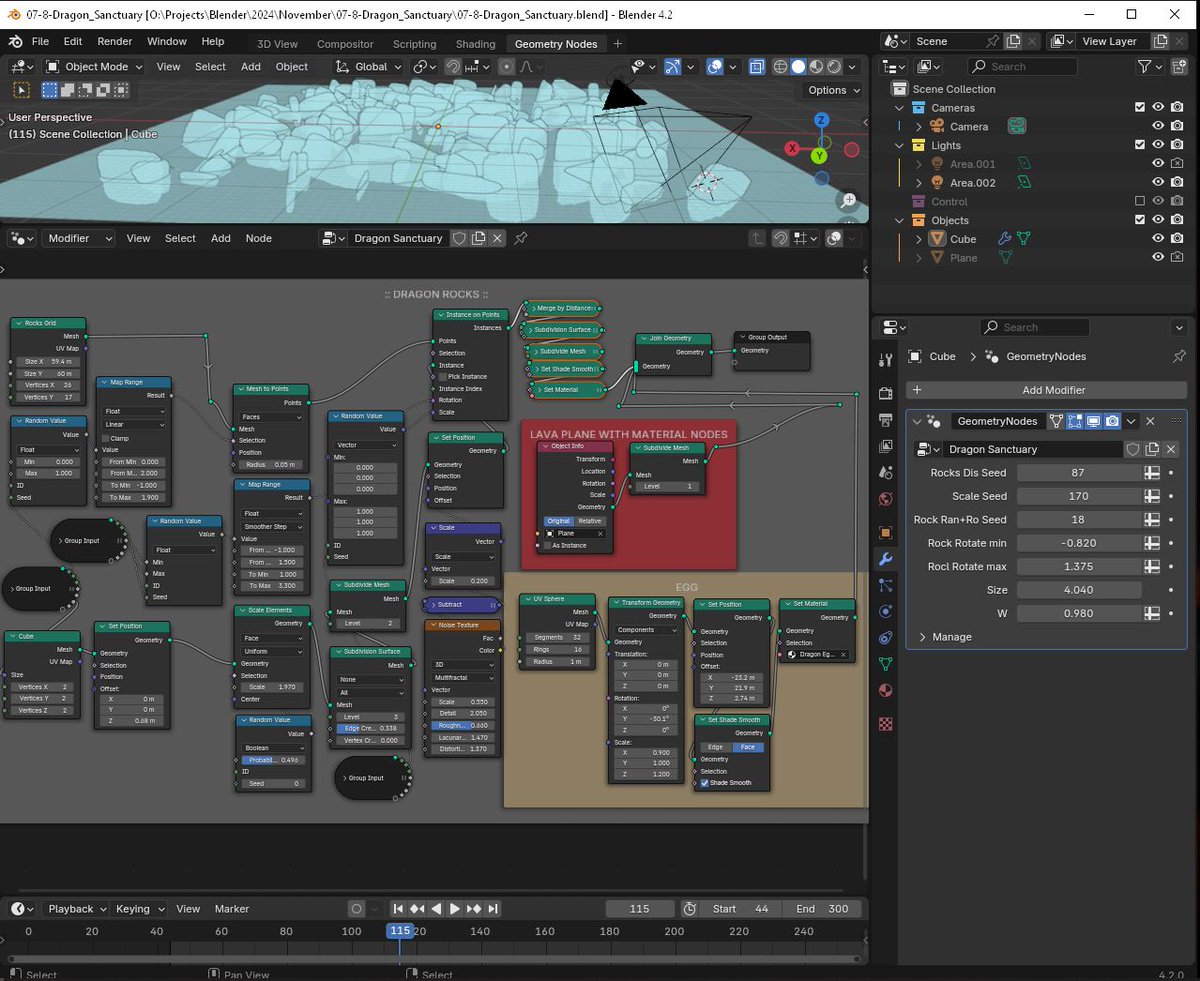Open the Render properties tab

pos(885,394)
